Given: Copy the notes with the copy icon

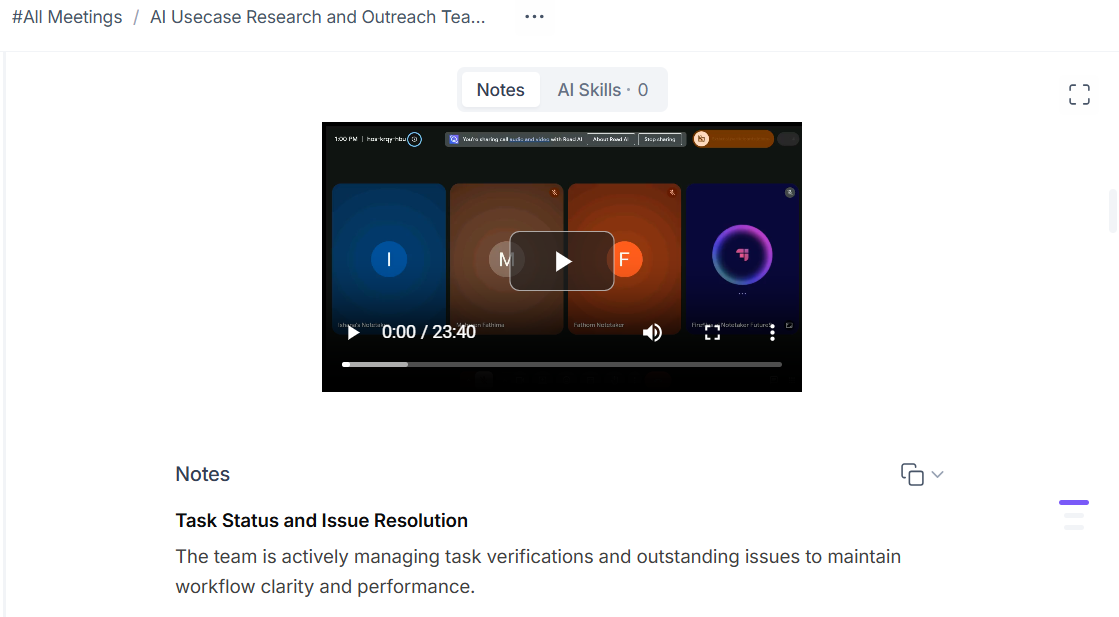Looking at the screenshot, I should point(912,474).
